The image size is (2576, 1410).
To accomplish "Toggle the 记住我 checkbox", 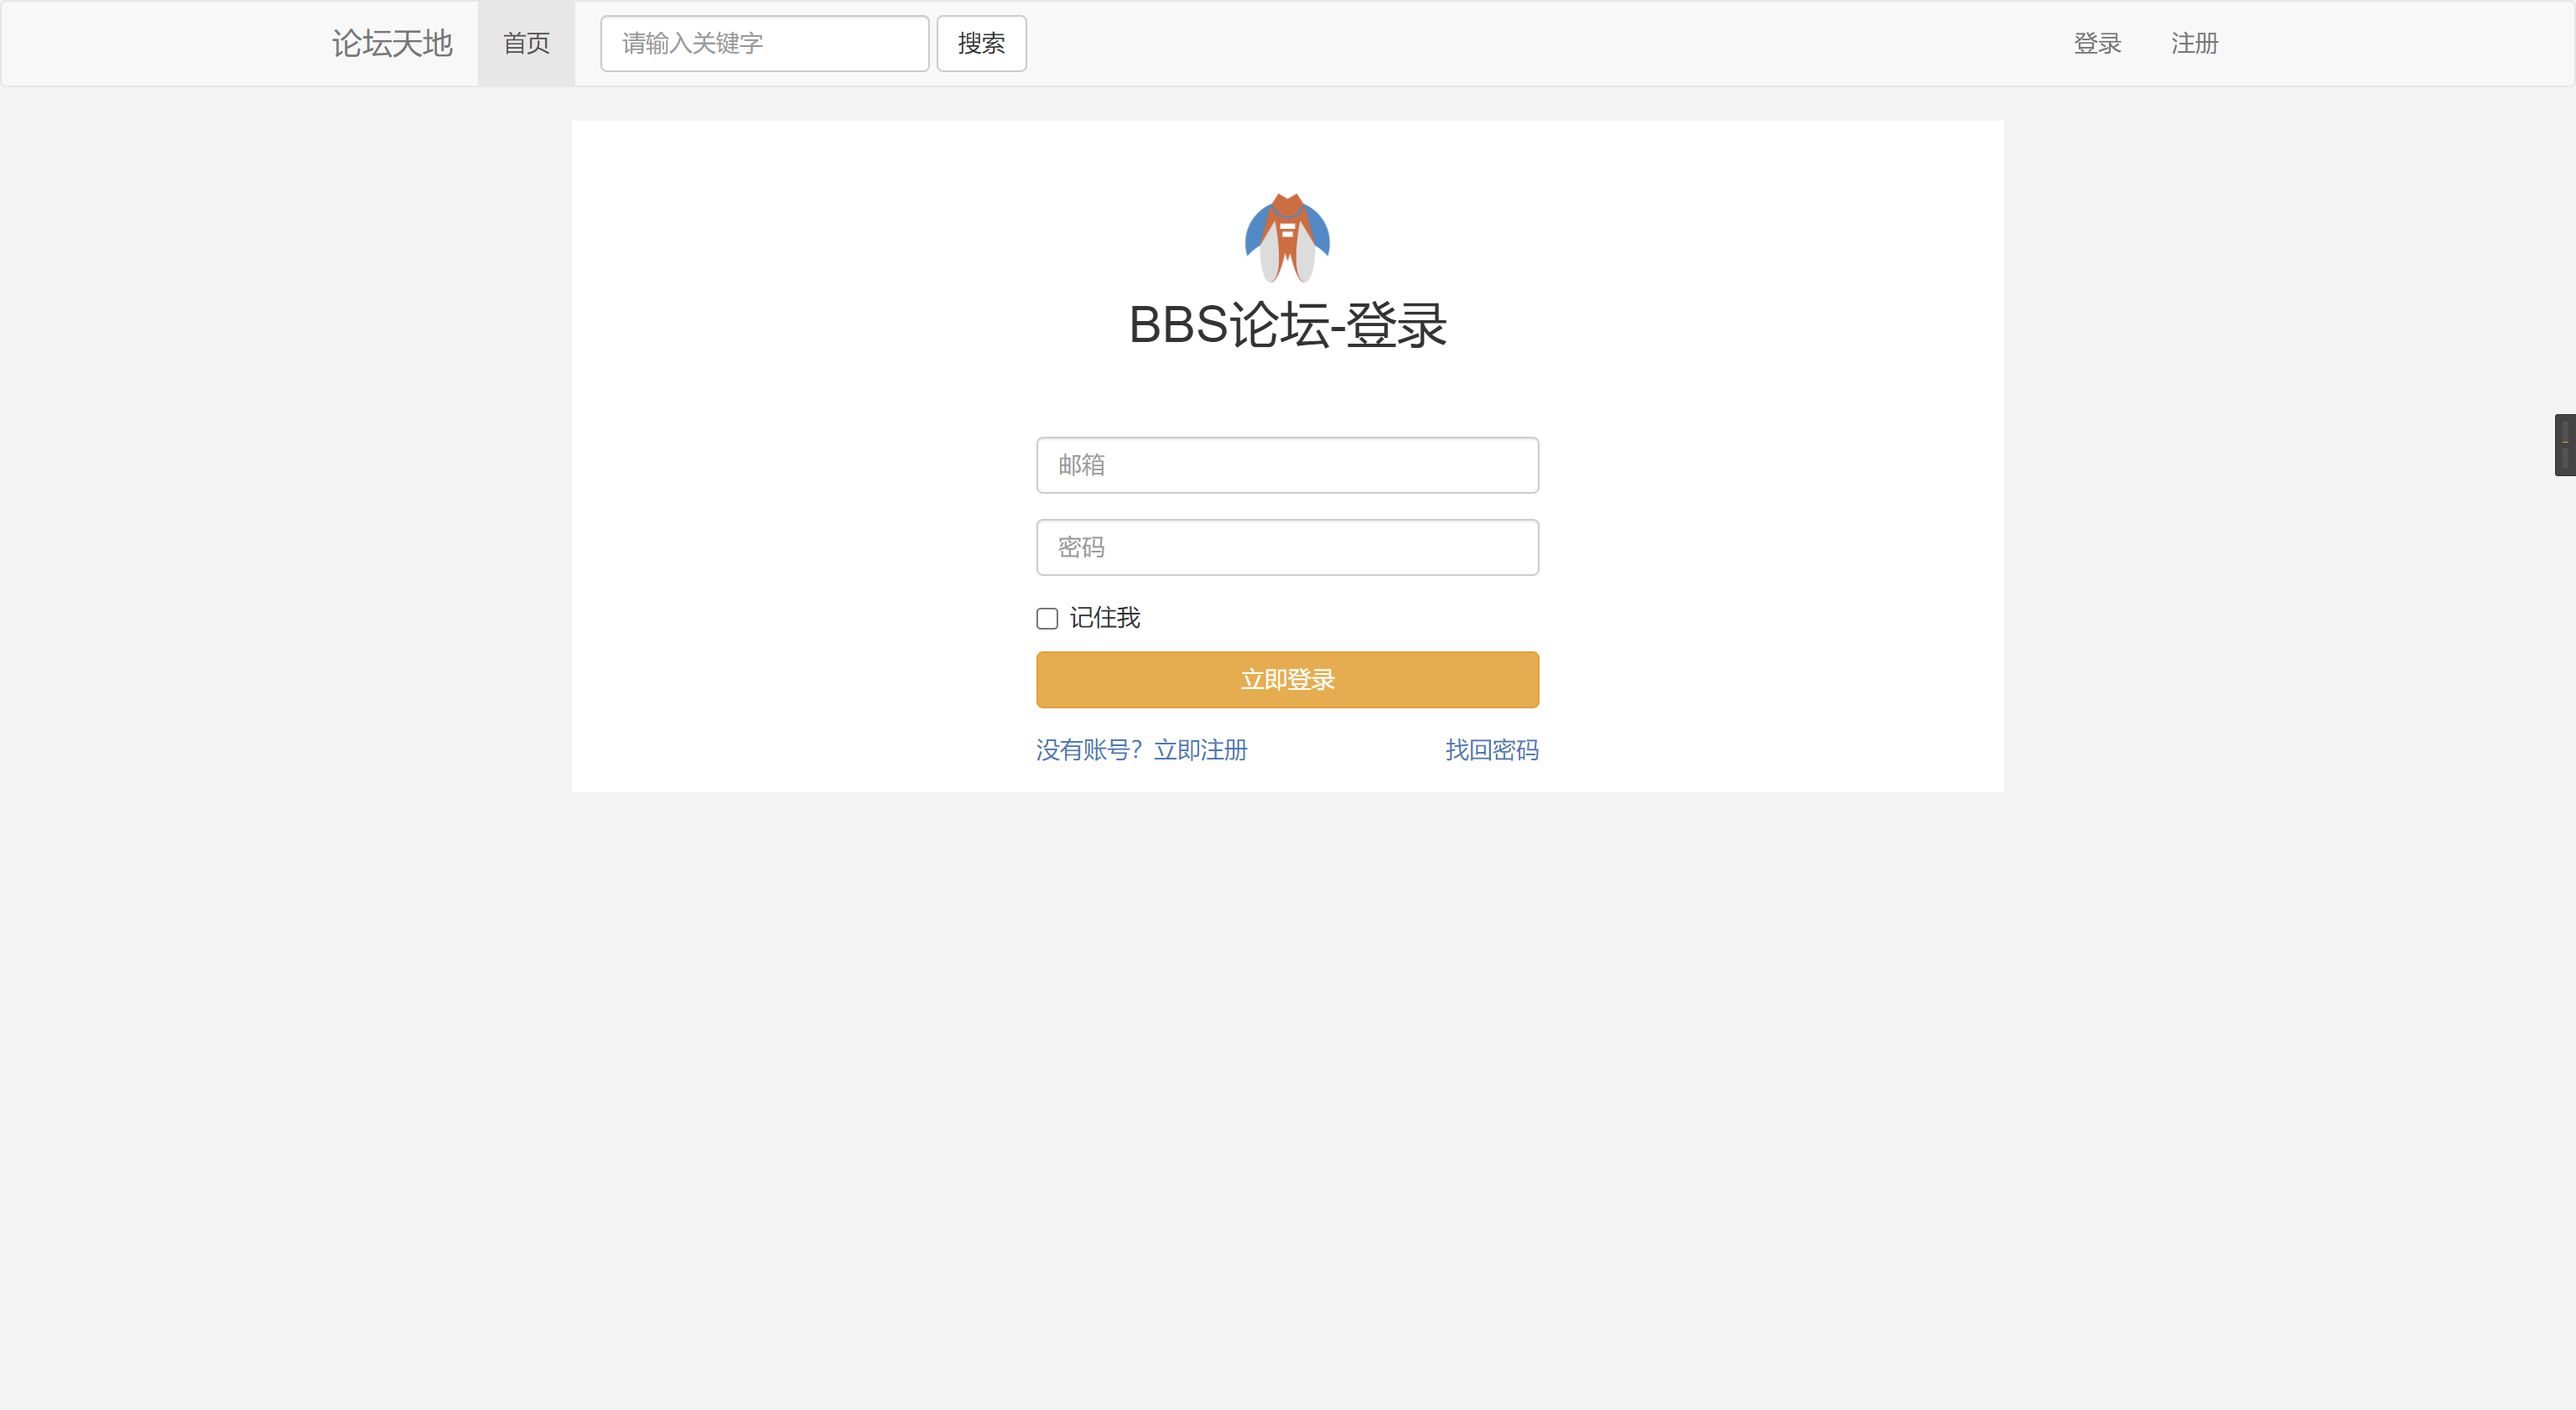I will (1047, 619).
